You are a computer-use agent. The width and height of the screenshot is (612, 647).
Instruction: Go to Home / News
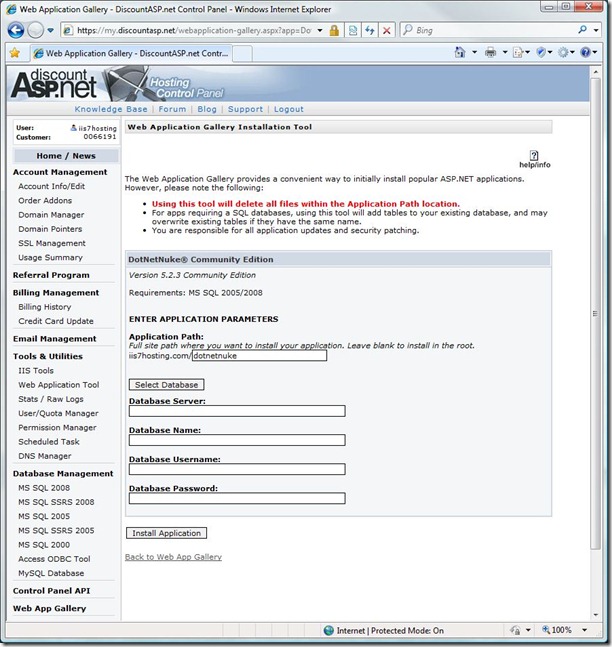tap(66, 156)
